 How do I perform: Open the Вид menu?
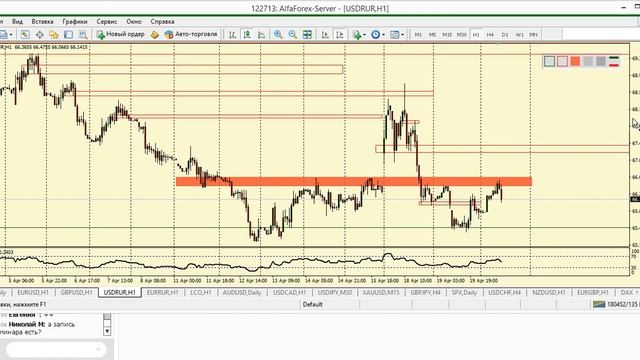(17, 22)
